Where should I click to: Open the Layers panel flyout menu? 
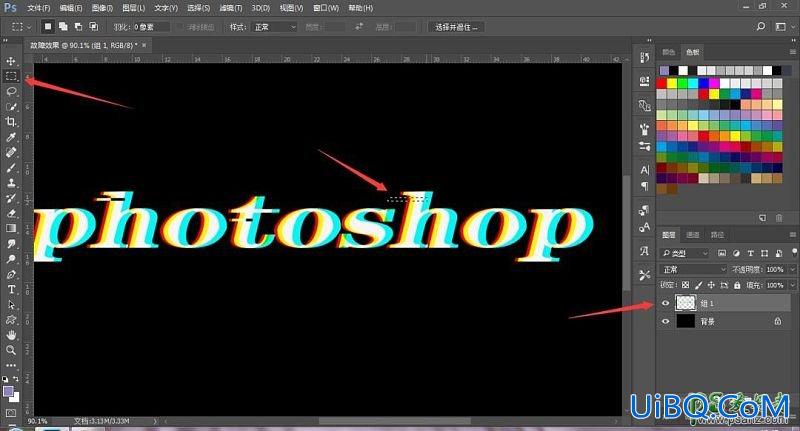tap(793, 235)
